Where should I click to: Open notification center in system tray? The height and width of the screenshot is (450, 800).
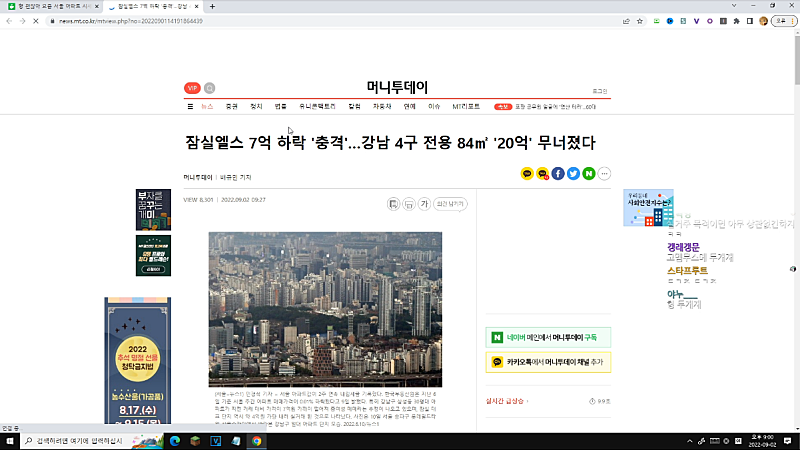pyautogui.click(x=788, y=441)
